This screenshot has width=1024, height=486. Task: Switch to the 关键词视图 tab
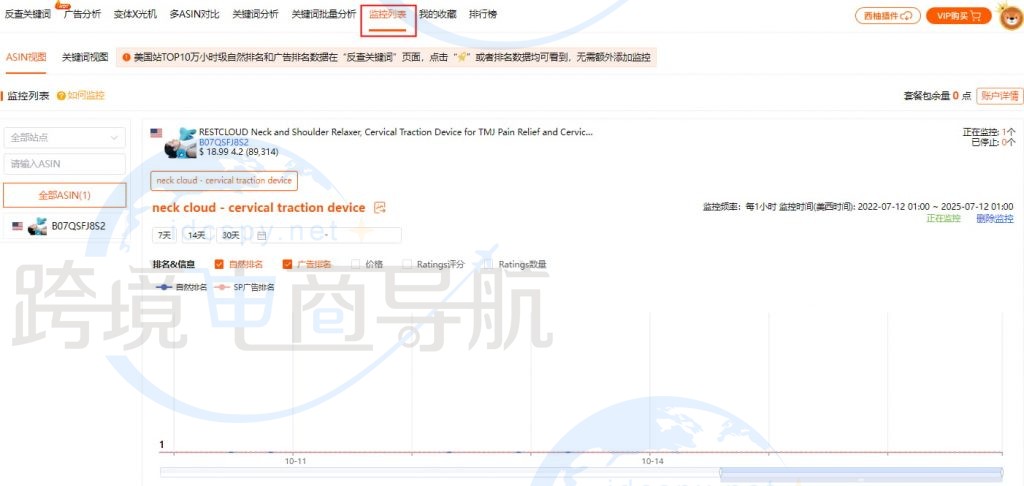[85, 57]
